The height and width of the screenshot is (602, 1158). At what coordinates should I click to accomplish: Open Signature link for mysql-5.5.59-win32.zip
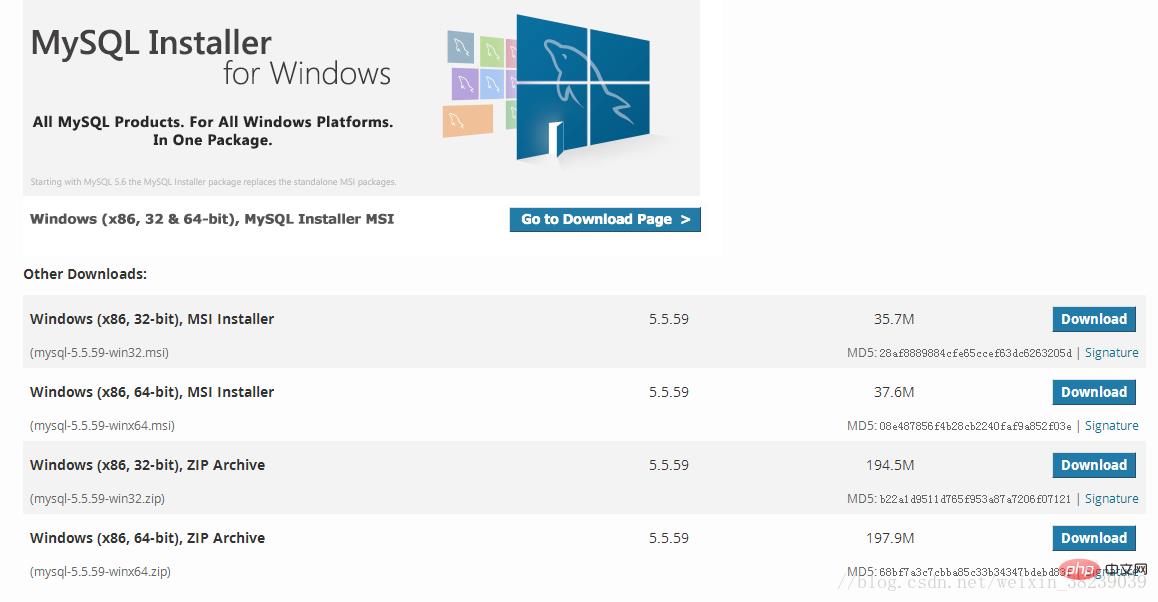coord(1111,499)
